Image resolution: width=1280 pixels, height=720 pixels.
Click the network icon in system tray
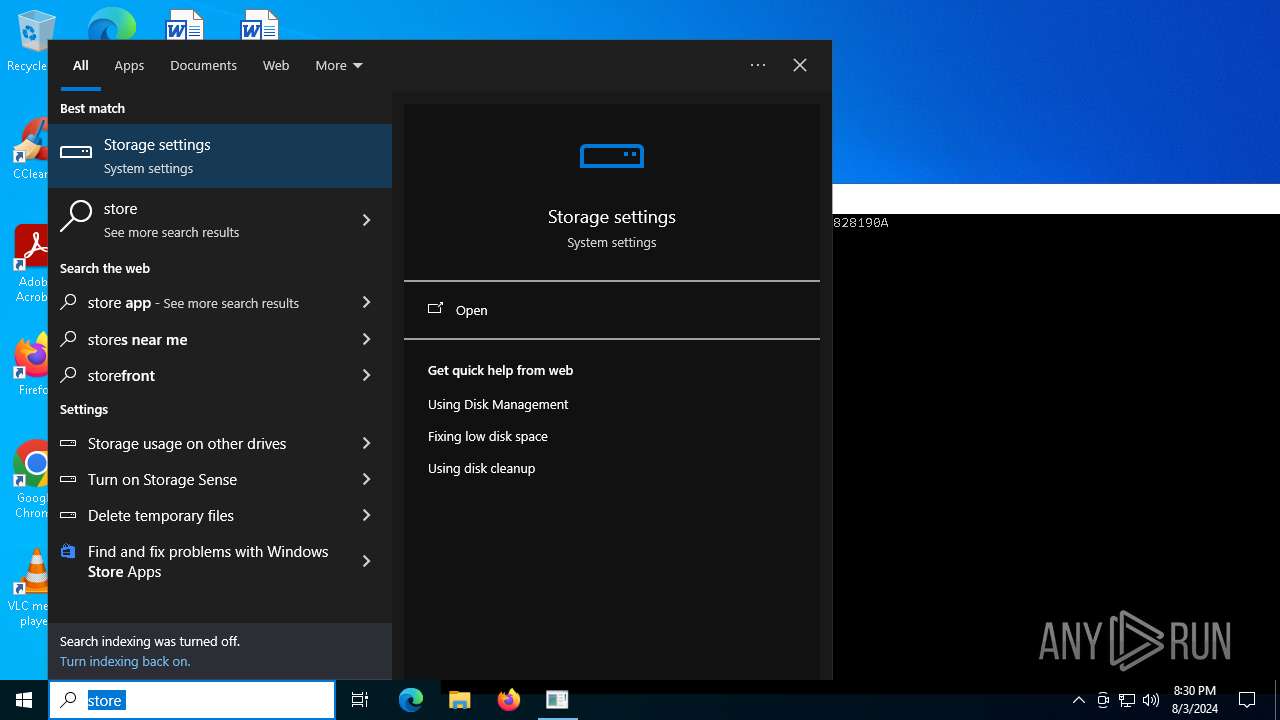[x=1127, y=700]
